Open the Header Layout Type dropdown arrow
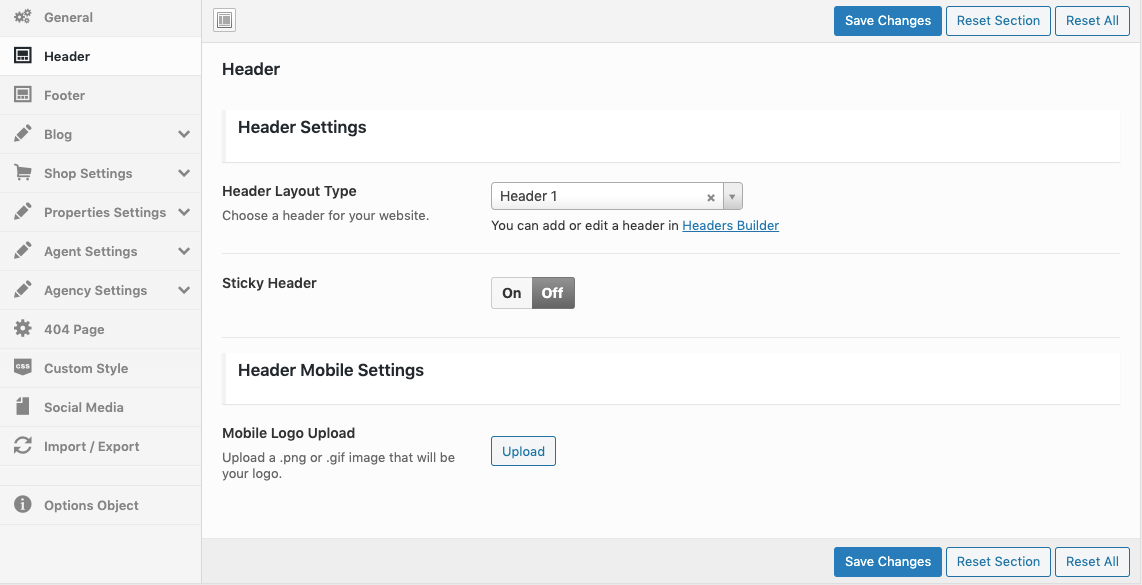The width and height of the screenshot is (1142, 585). [732, 196]
